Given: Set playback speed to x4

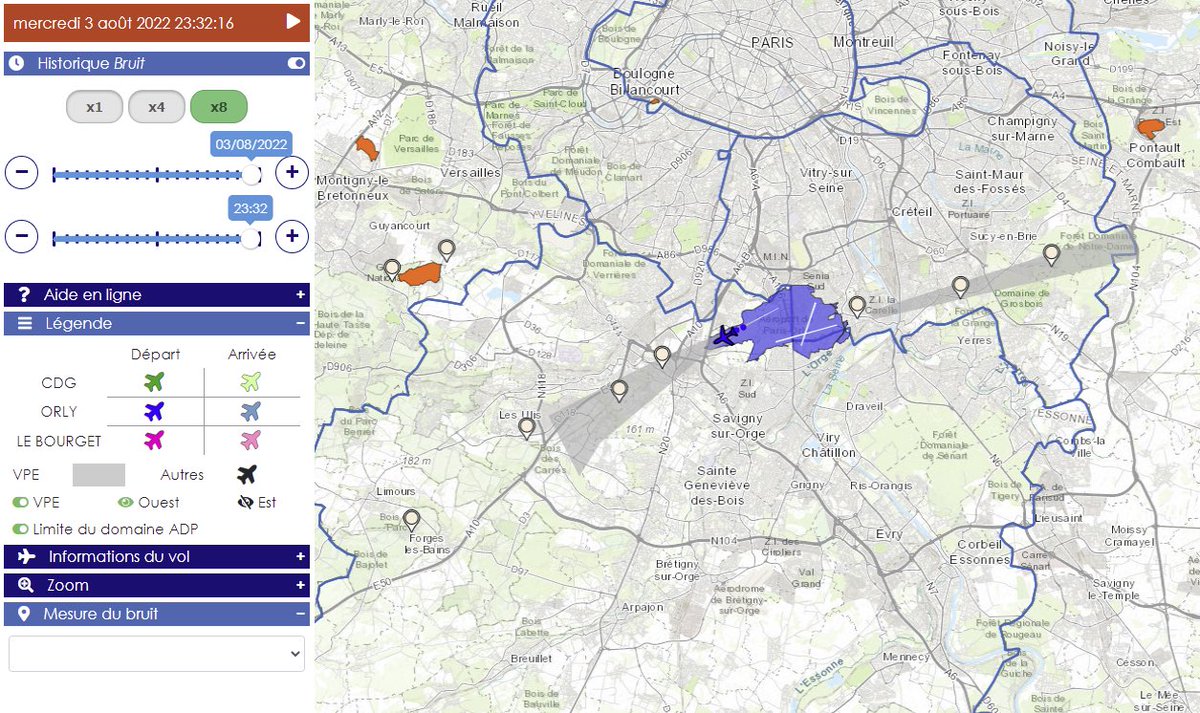Looking at the screenshot, I should click(x=156, y=107).
